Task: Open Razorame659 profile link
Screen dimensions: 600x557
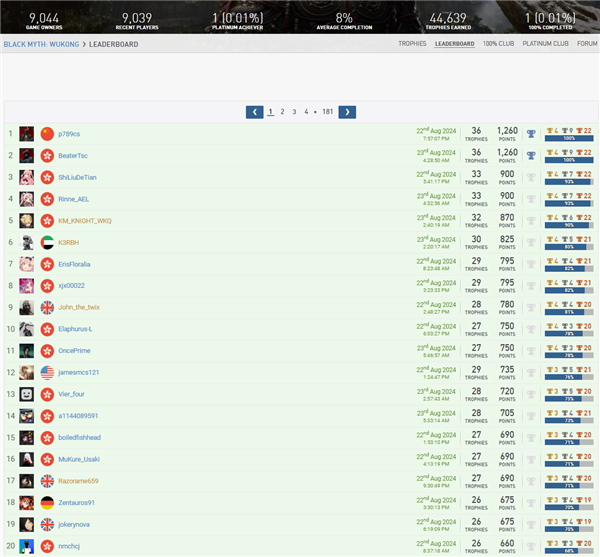Action: tap(78, 481)
